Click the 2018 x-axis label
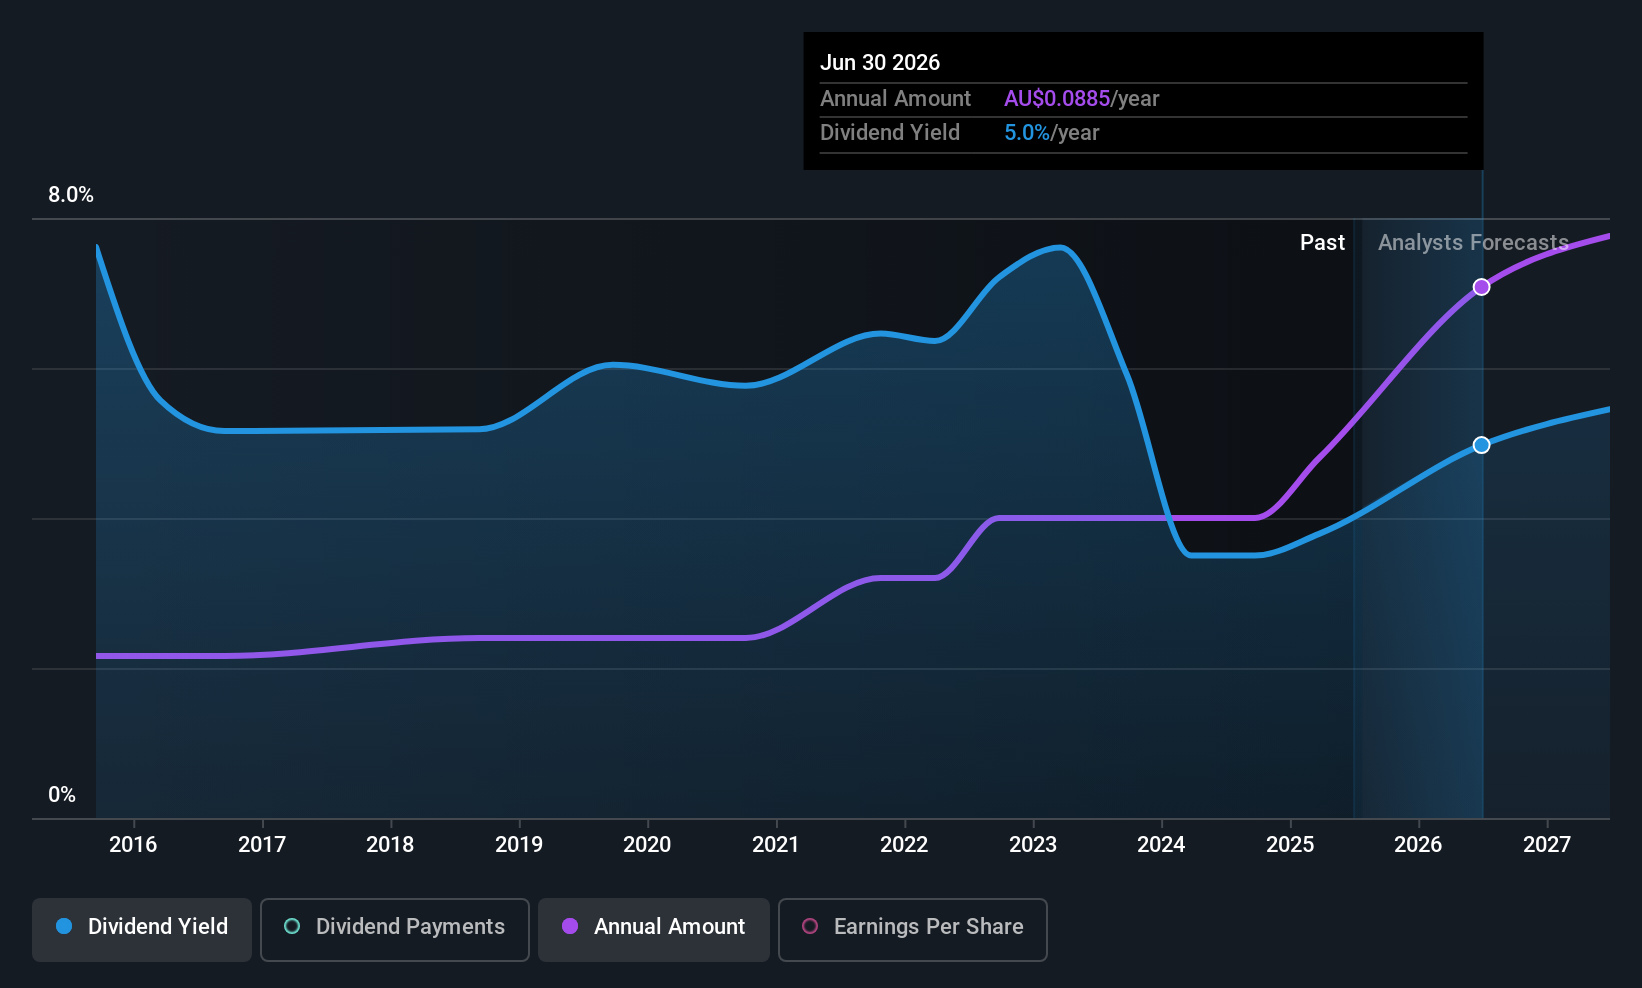The width and height of the screenshot is (1642, 988). [x=390, y=844]
